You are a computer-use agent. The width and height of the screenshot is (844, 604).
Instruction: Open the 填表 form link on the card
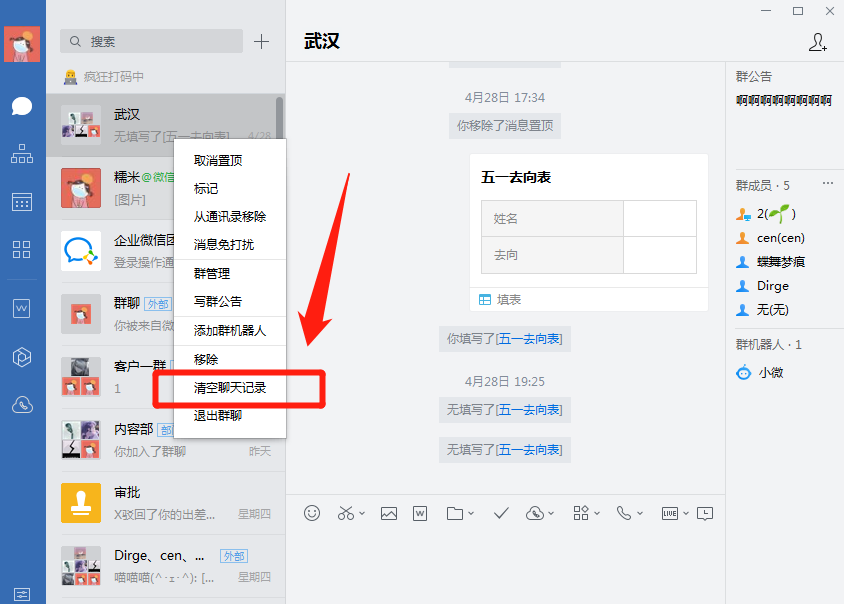500,300
